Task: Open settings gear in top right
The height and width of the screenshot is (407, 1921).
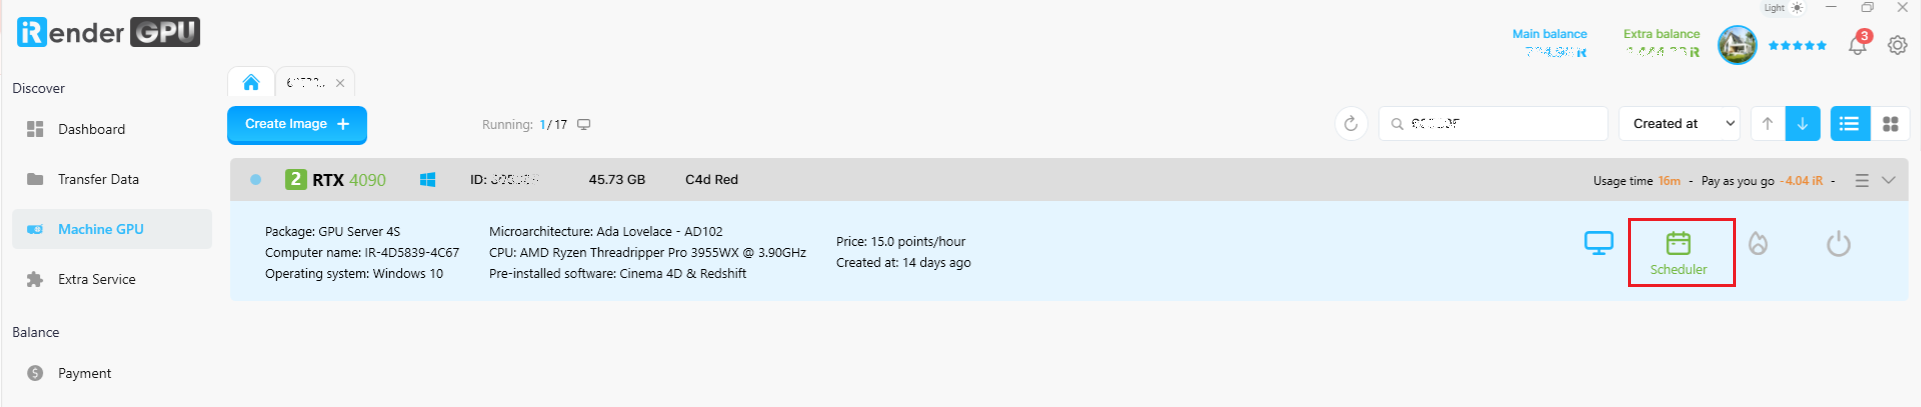Action: click(1897, 45)
